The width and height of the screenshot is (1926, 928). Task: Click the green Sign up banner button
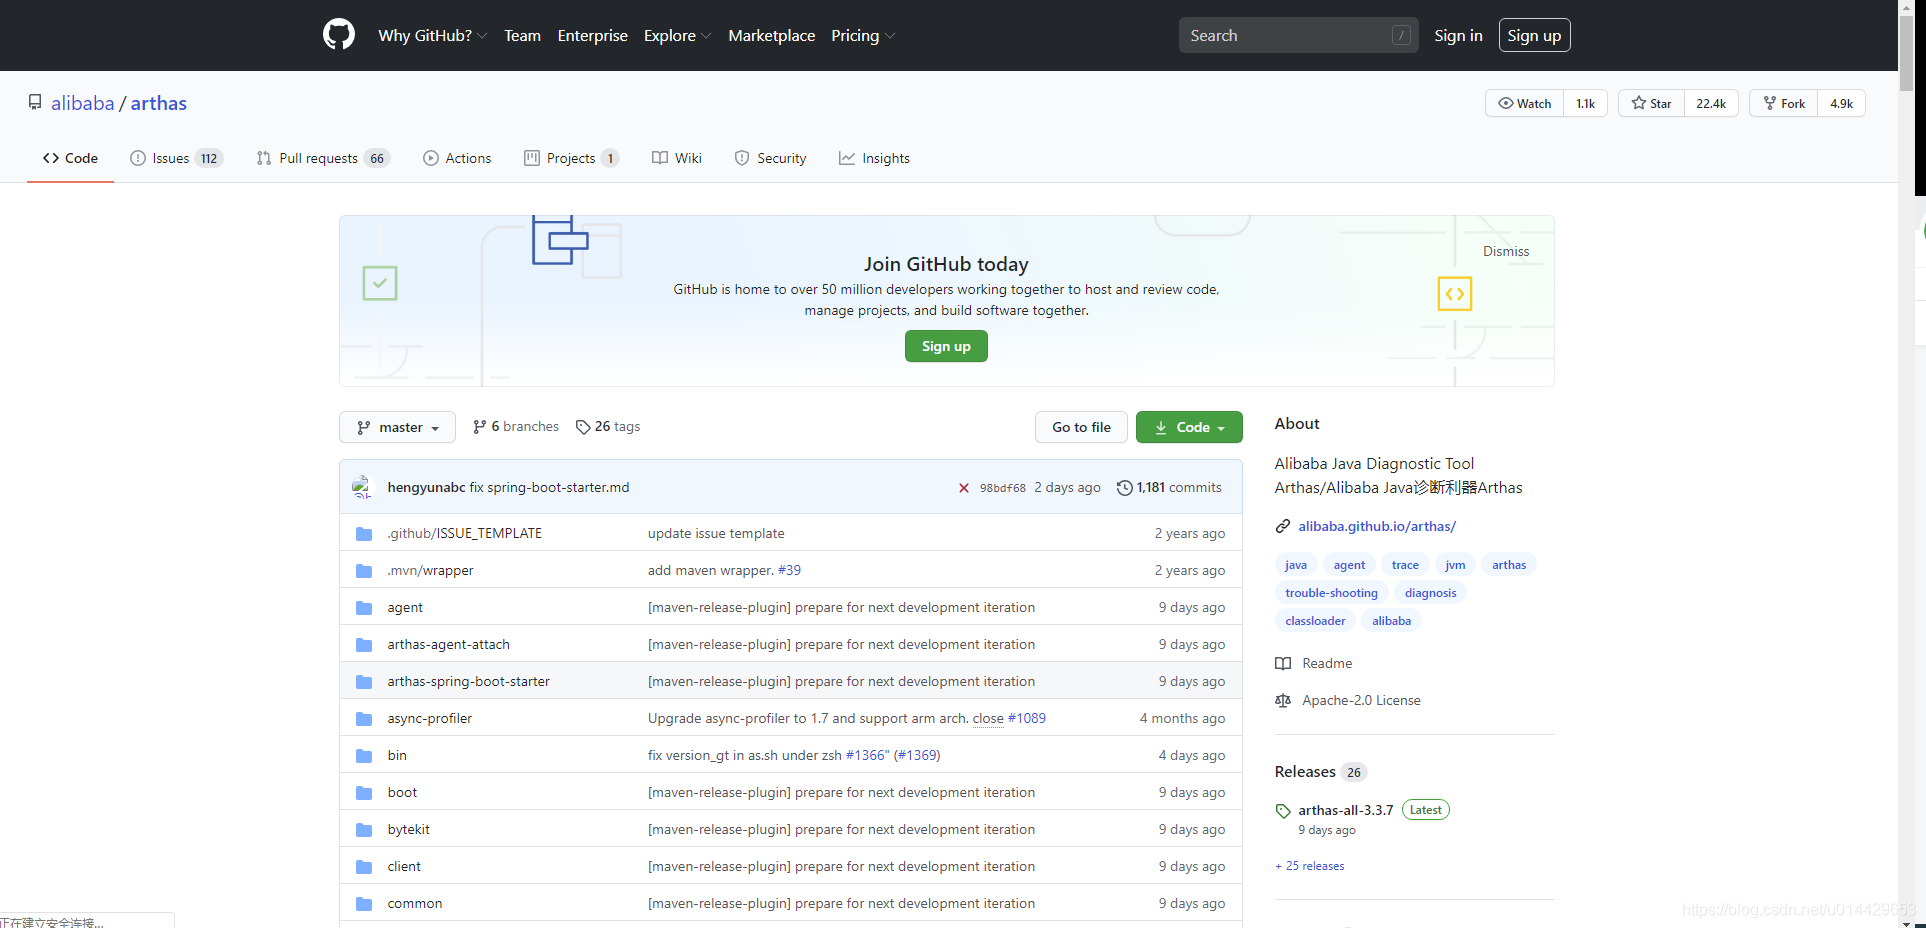click(946, 346)
